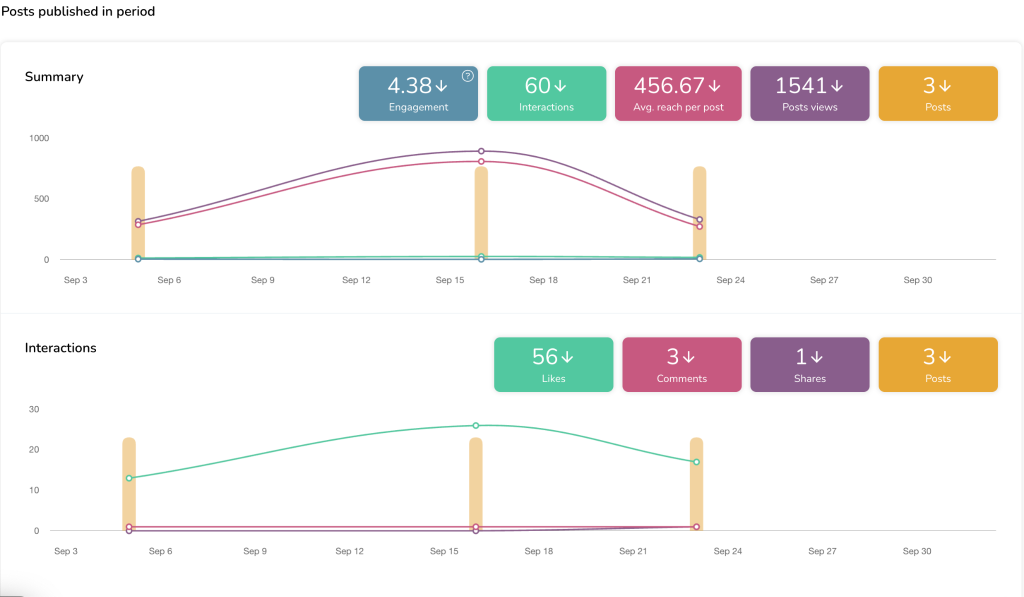Click the last likes data point at 17
The height and width of the screenshot is (597, 1024).
coord(696,462)
